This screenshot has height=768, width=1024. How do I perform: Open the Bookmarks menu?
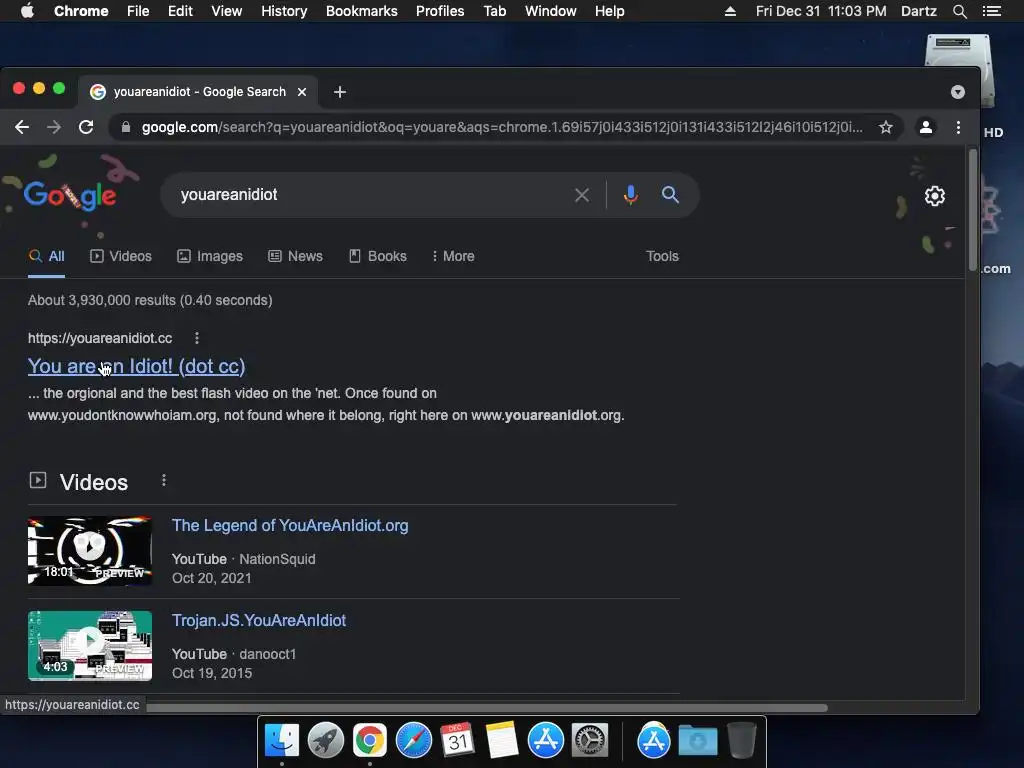coord(362,11)
